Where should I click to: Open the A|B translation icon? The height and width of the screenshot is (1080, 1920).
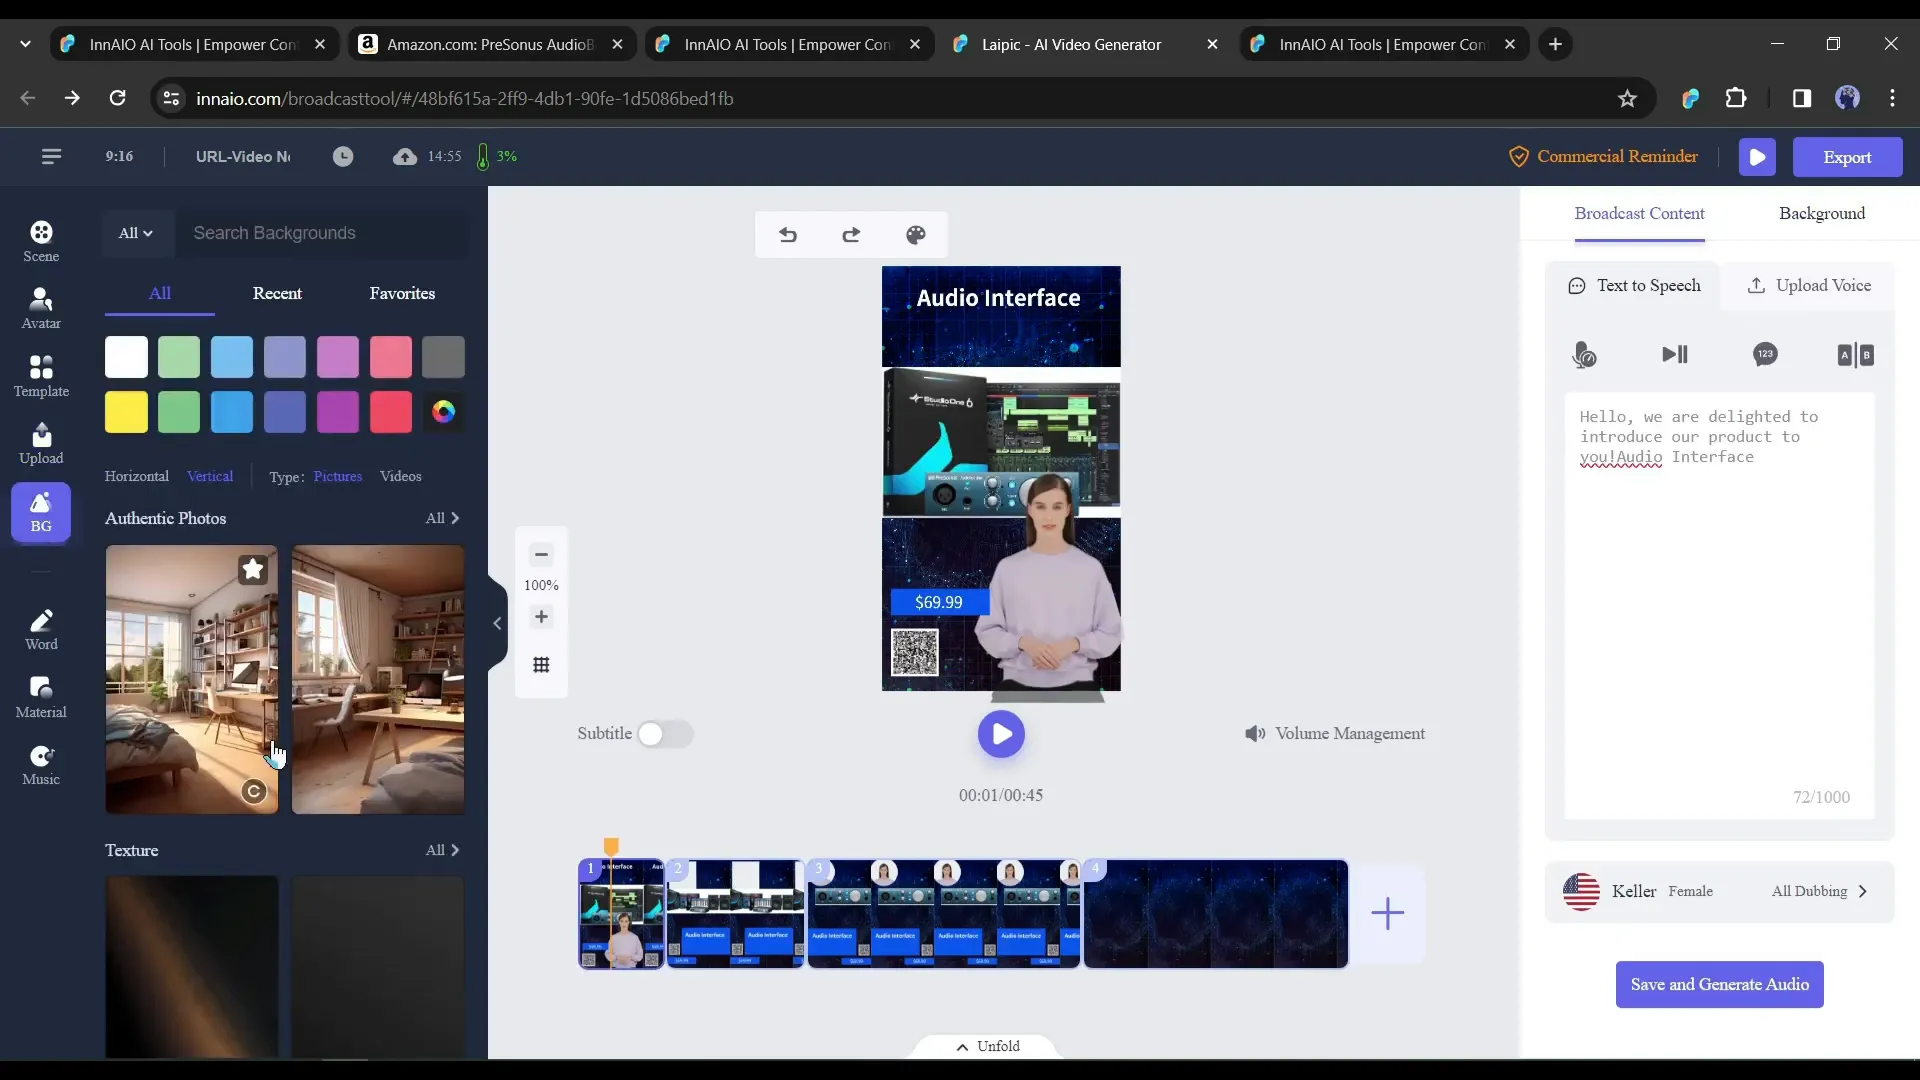(x=1855, y=354)
